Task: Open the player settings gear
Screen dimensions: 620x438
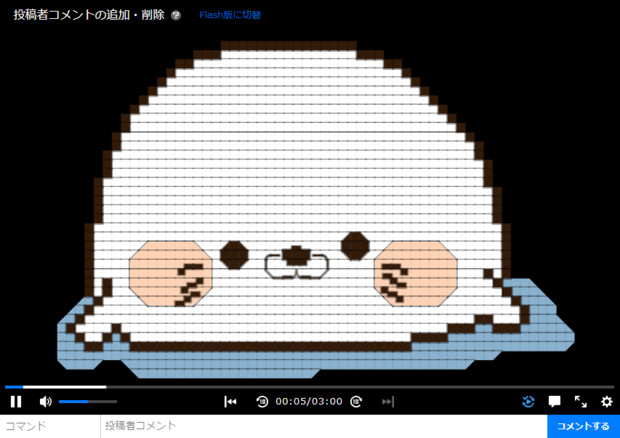Action: click(x=607, y=402)
